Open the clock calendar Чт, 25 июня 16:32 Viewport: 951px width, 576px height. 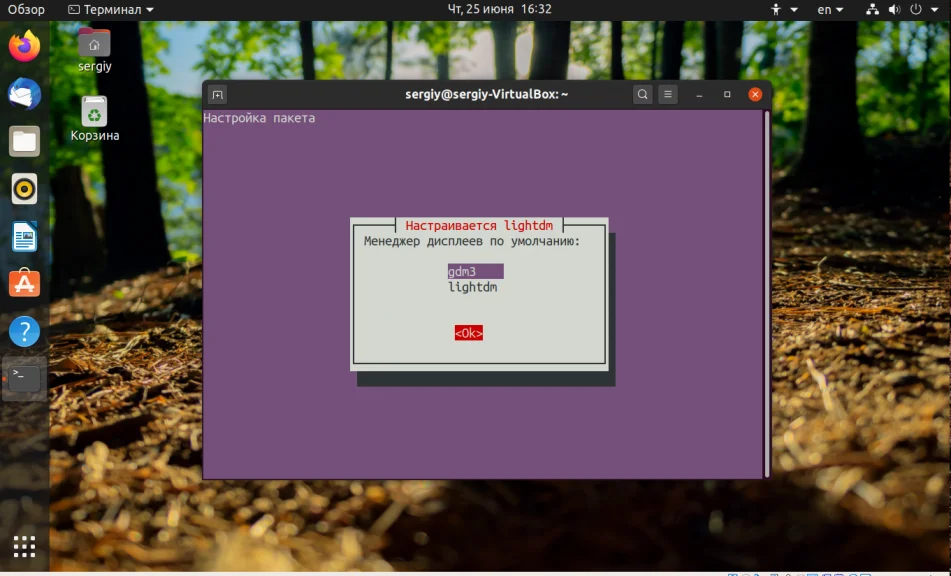pyautogui.click(x=499, y=9)
